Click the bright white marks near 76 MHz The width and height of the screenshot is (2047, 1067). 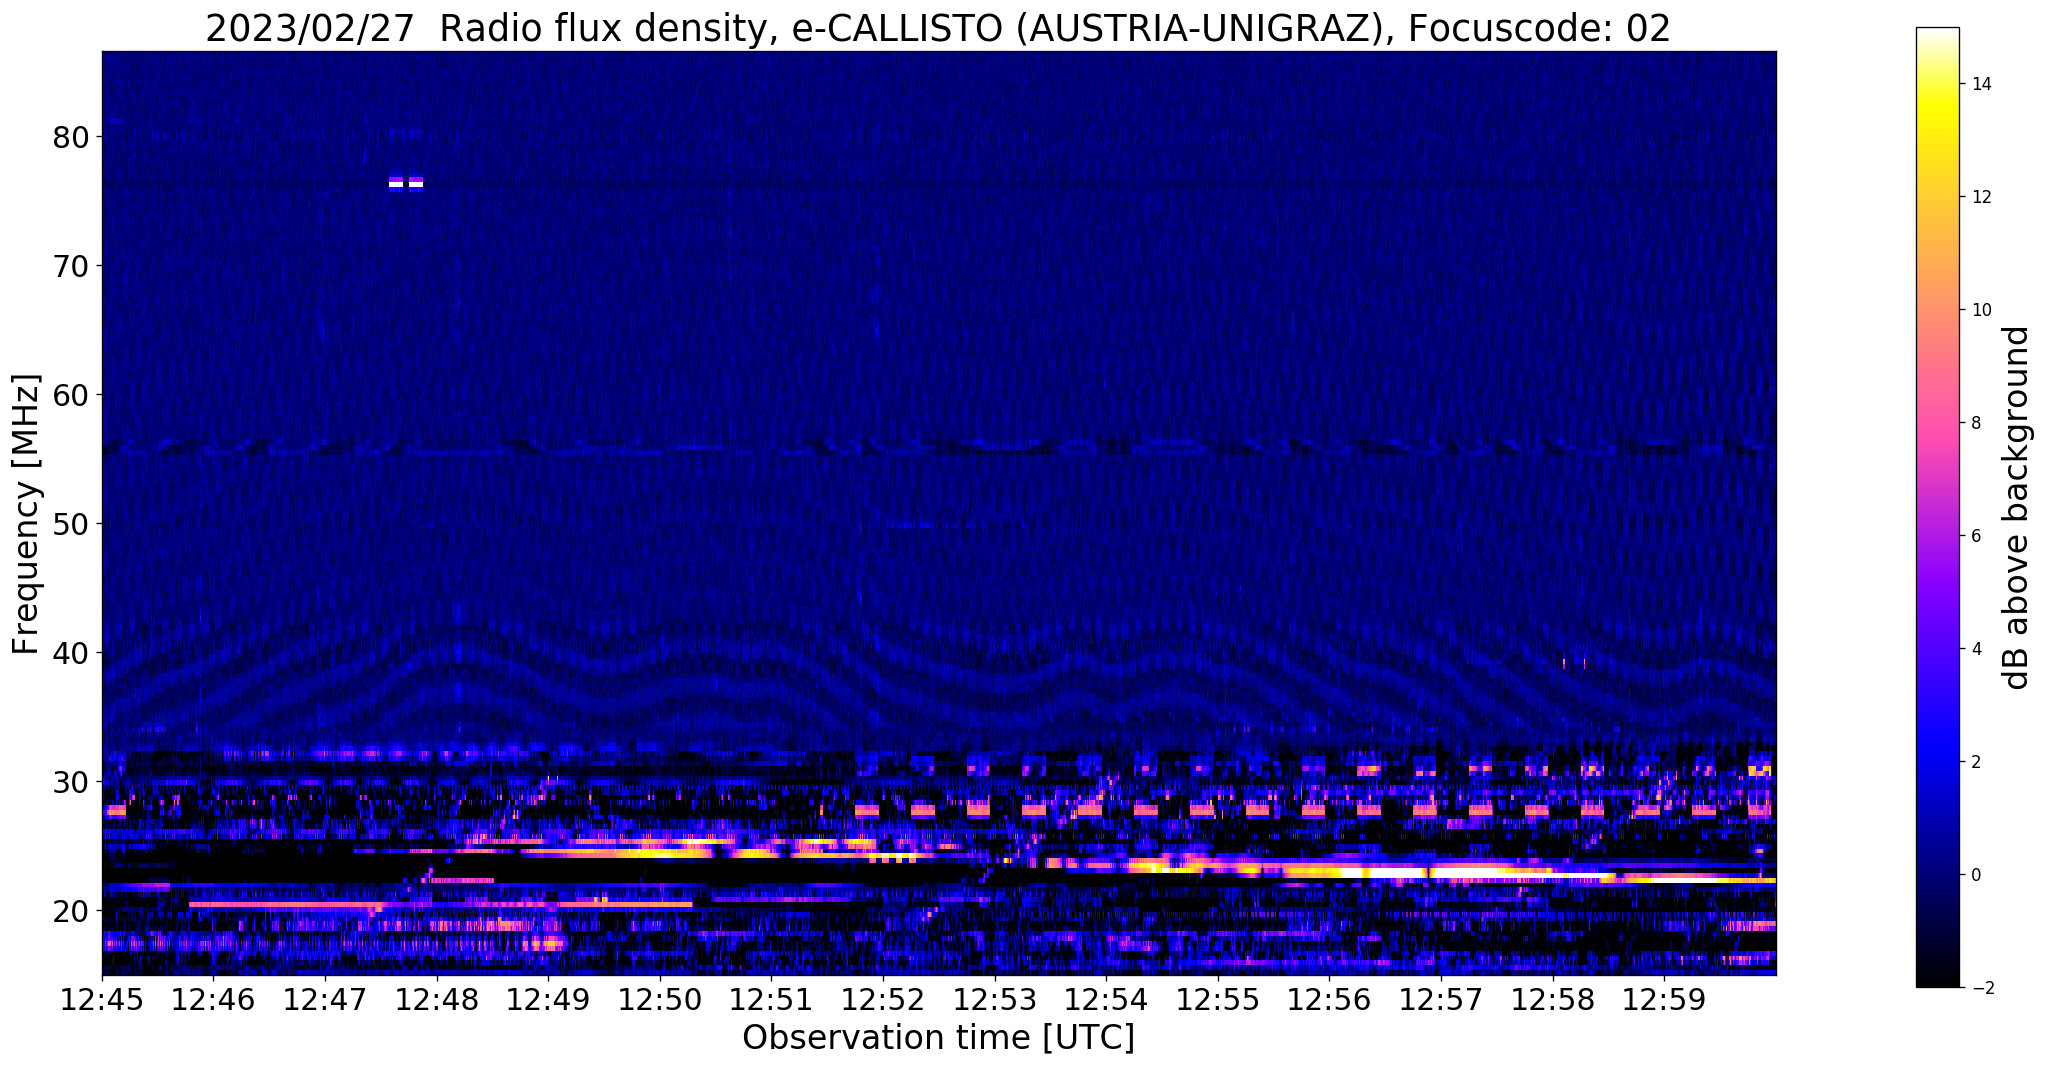406,182
